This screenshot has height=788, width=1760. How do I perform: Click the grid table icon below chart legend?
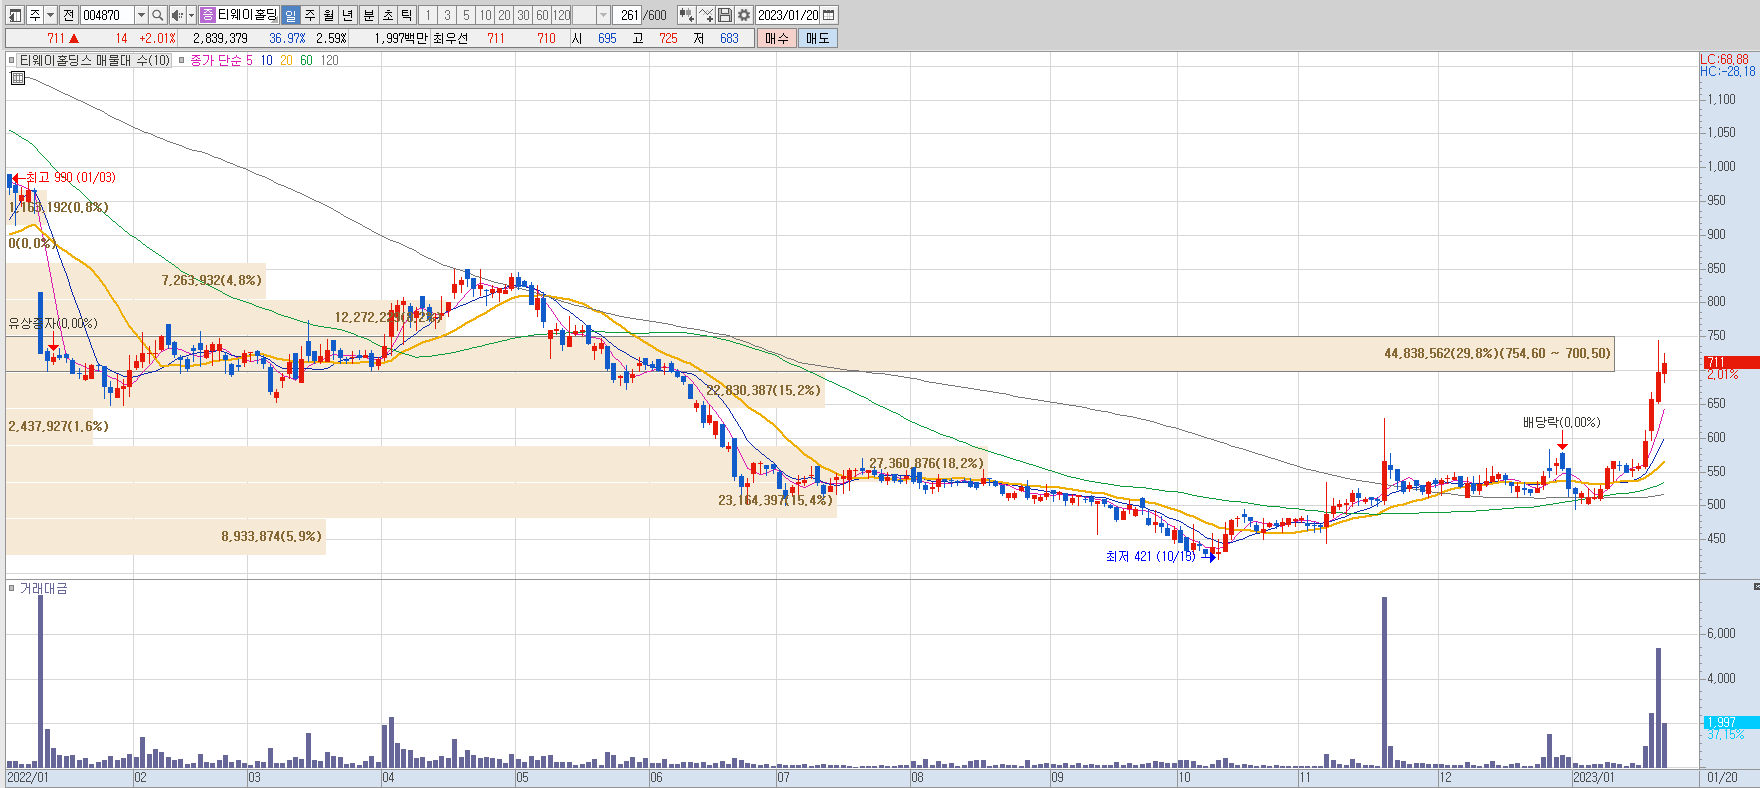click(17, 78)
